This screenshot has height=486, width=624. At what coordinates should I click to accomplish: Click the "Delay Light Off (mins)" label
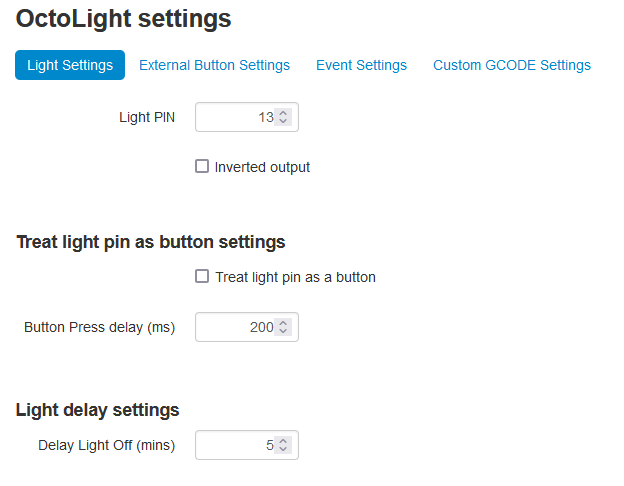point(106,446)
